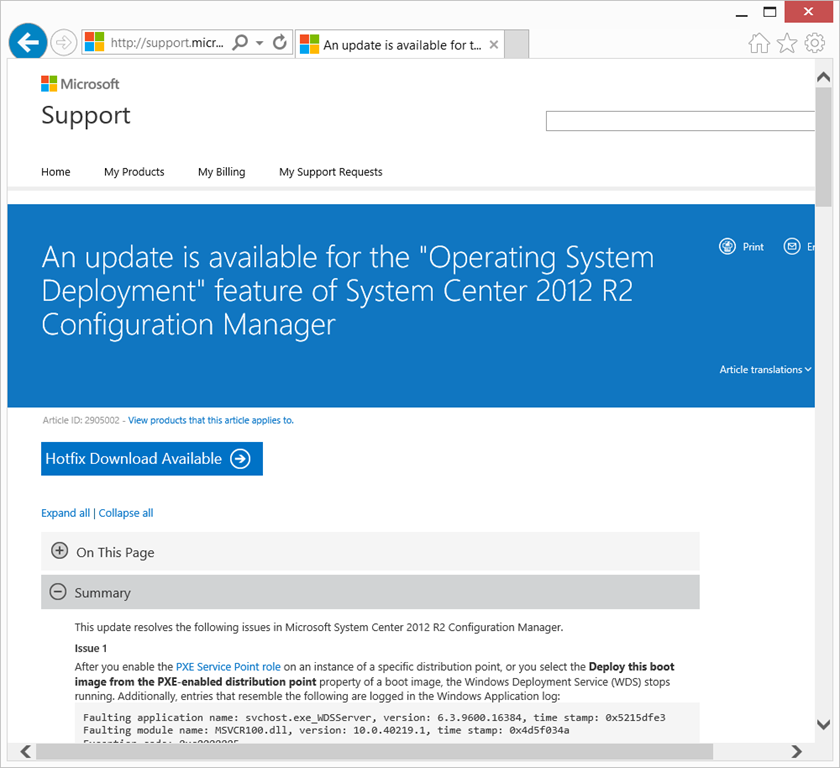Click the browser Back arrow button
The width and height of the screenshot is (840, 768).
pos(29,42)
